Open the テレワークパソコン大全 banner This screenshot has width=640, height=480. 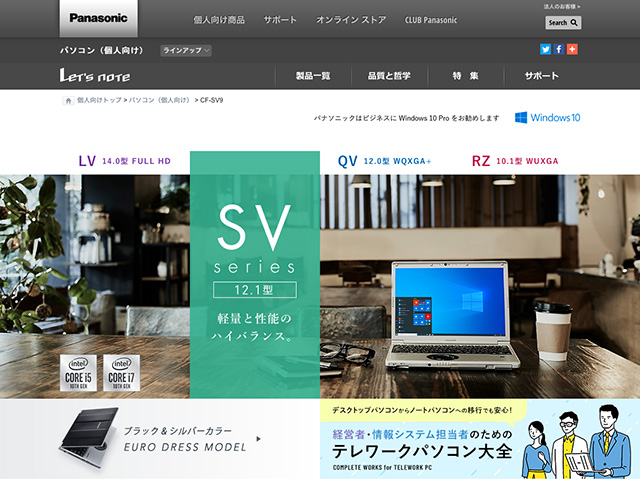480,439
